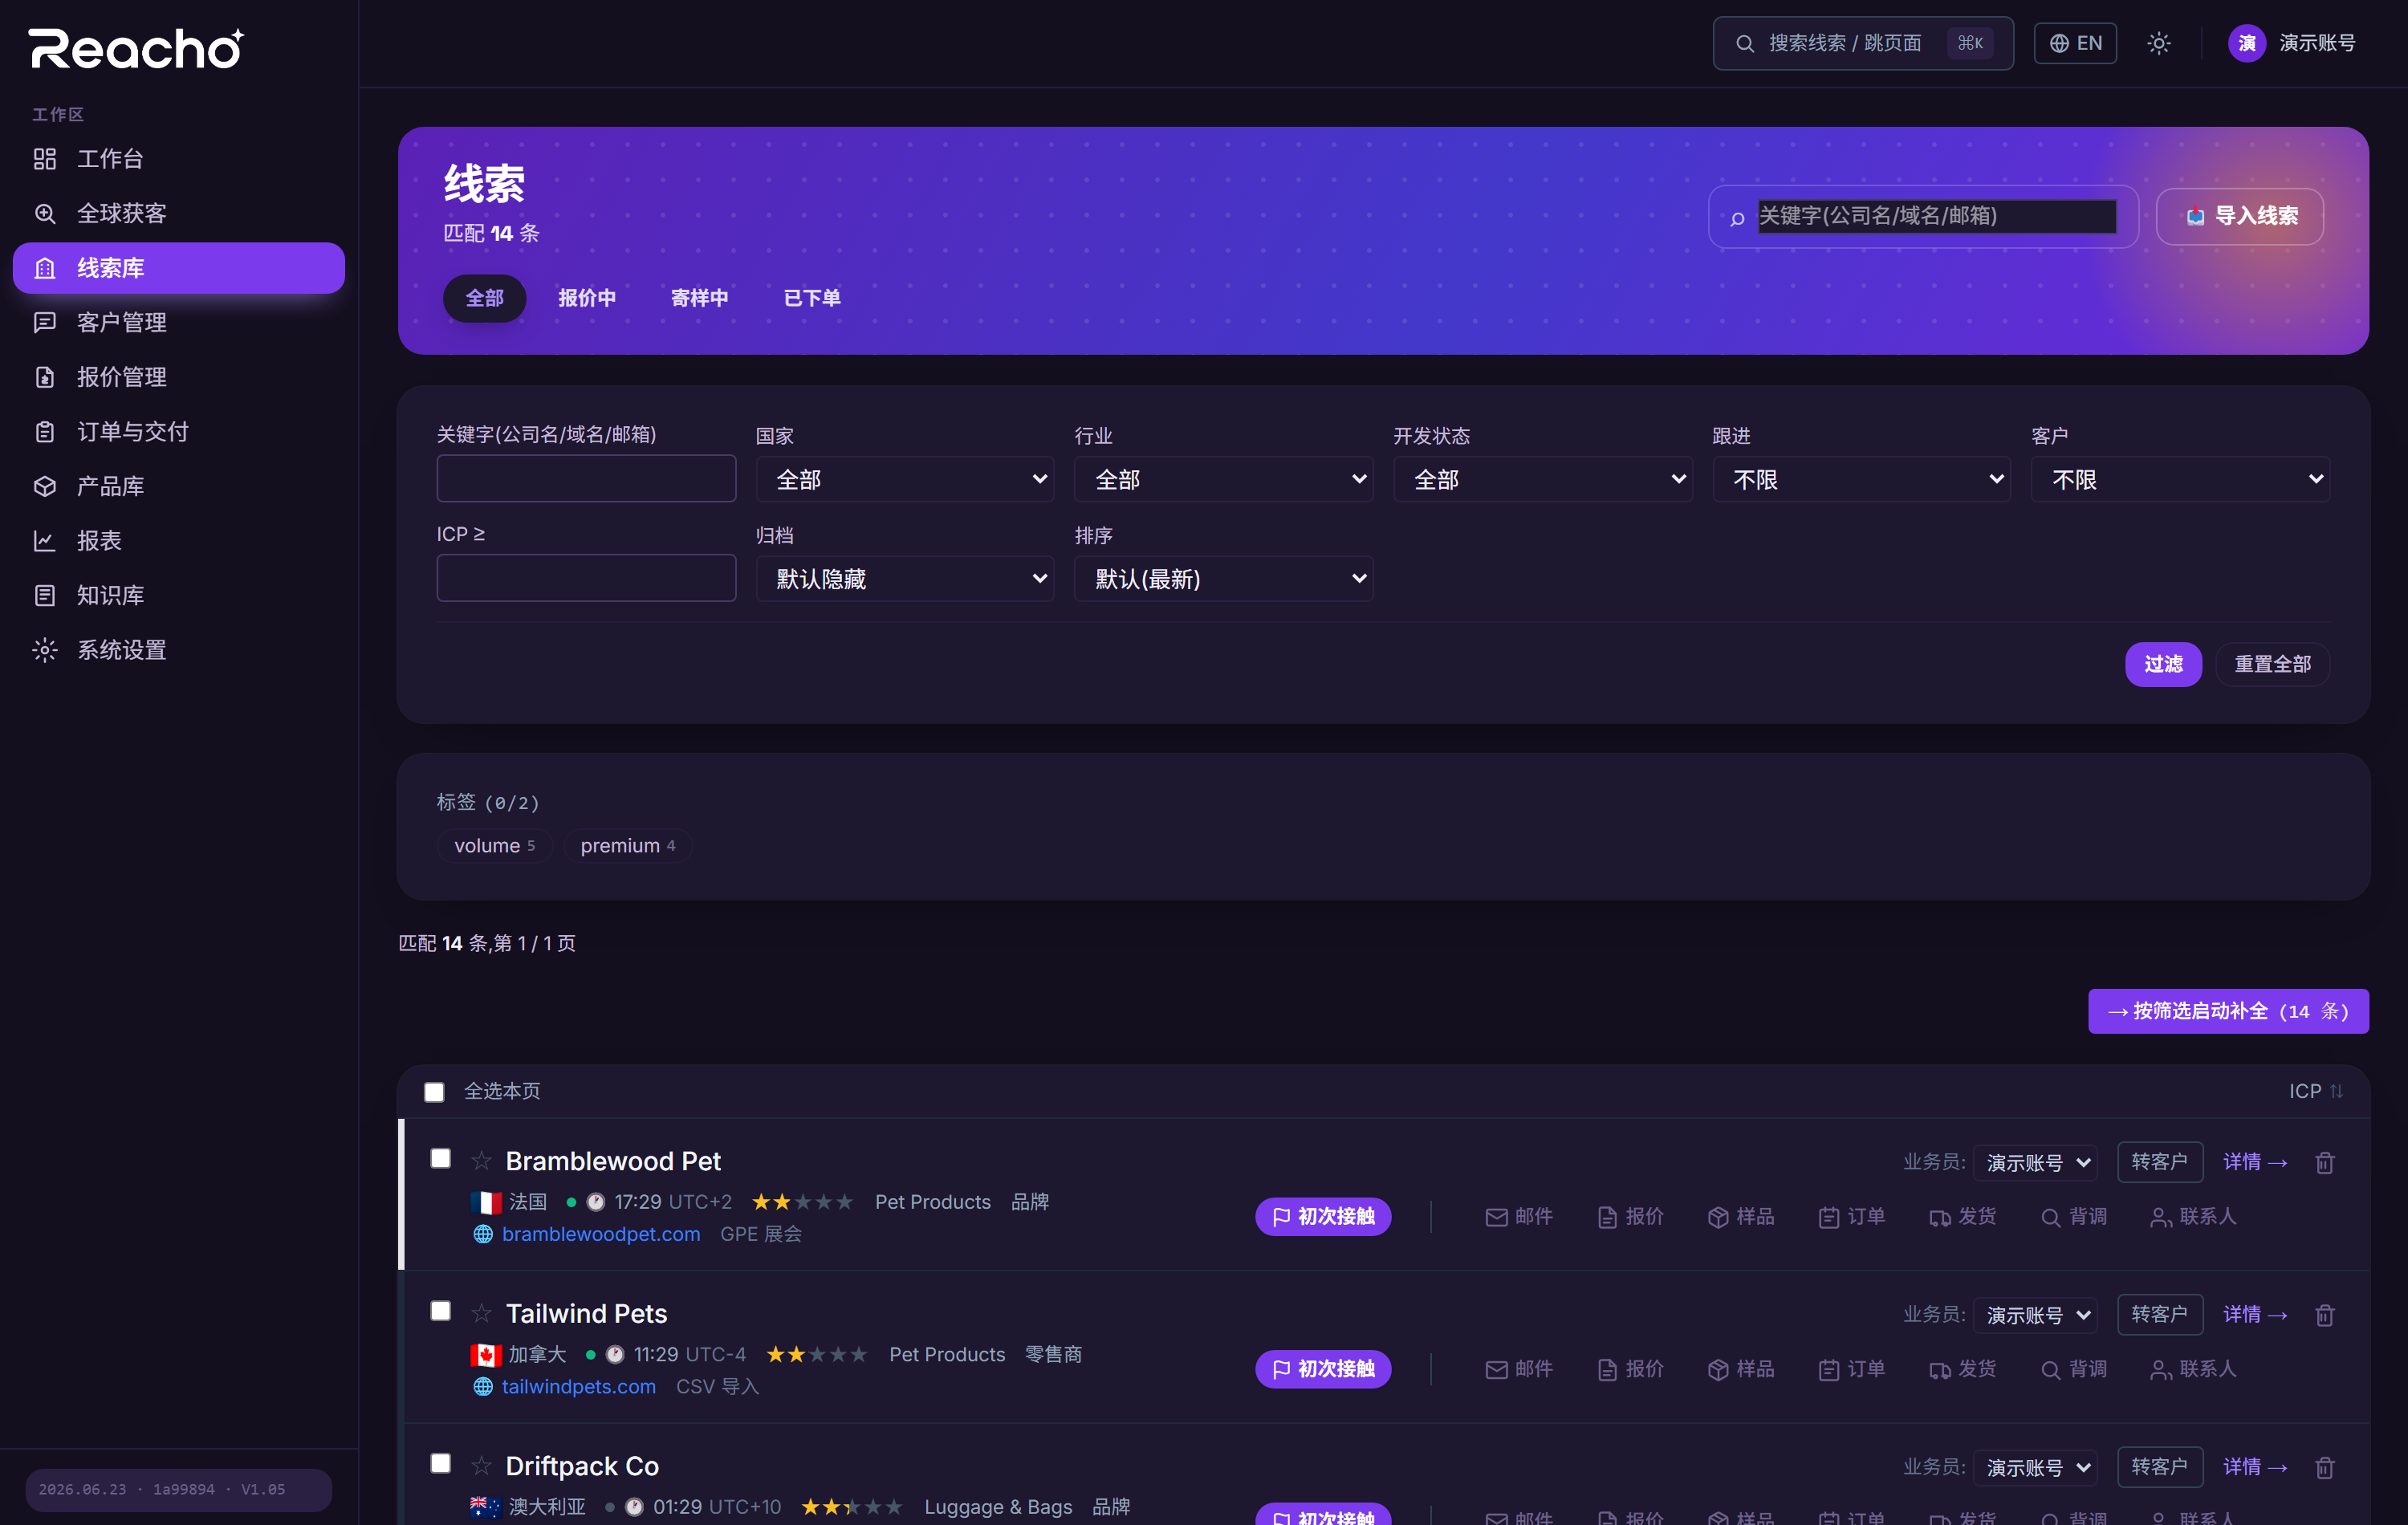Open 产品库 section

(178, 486)
